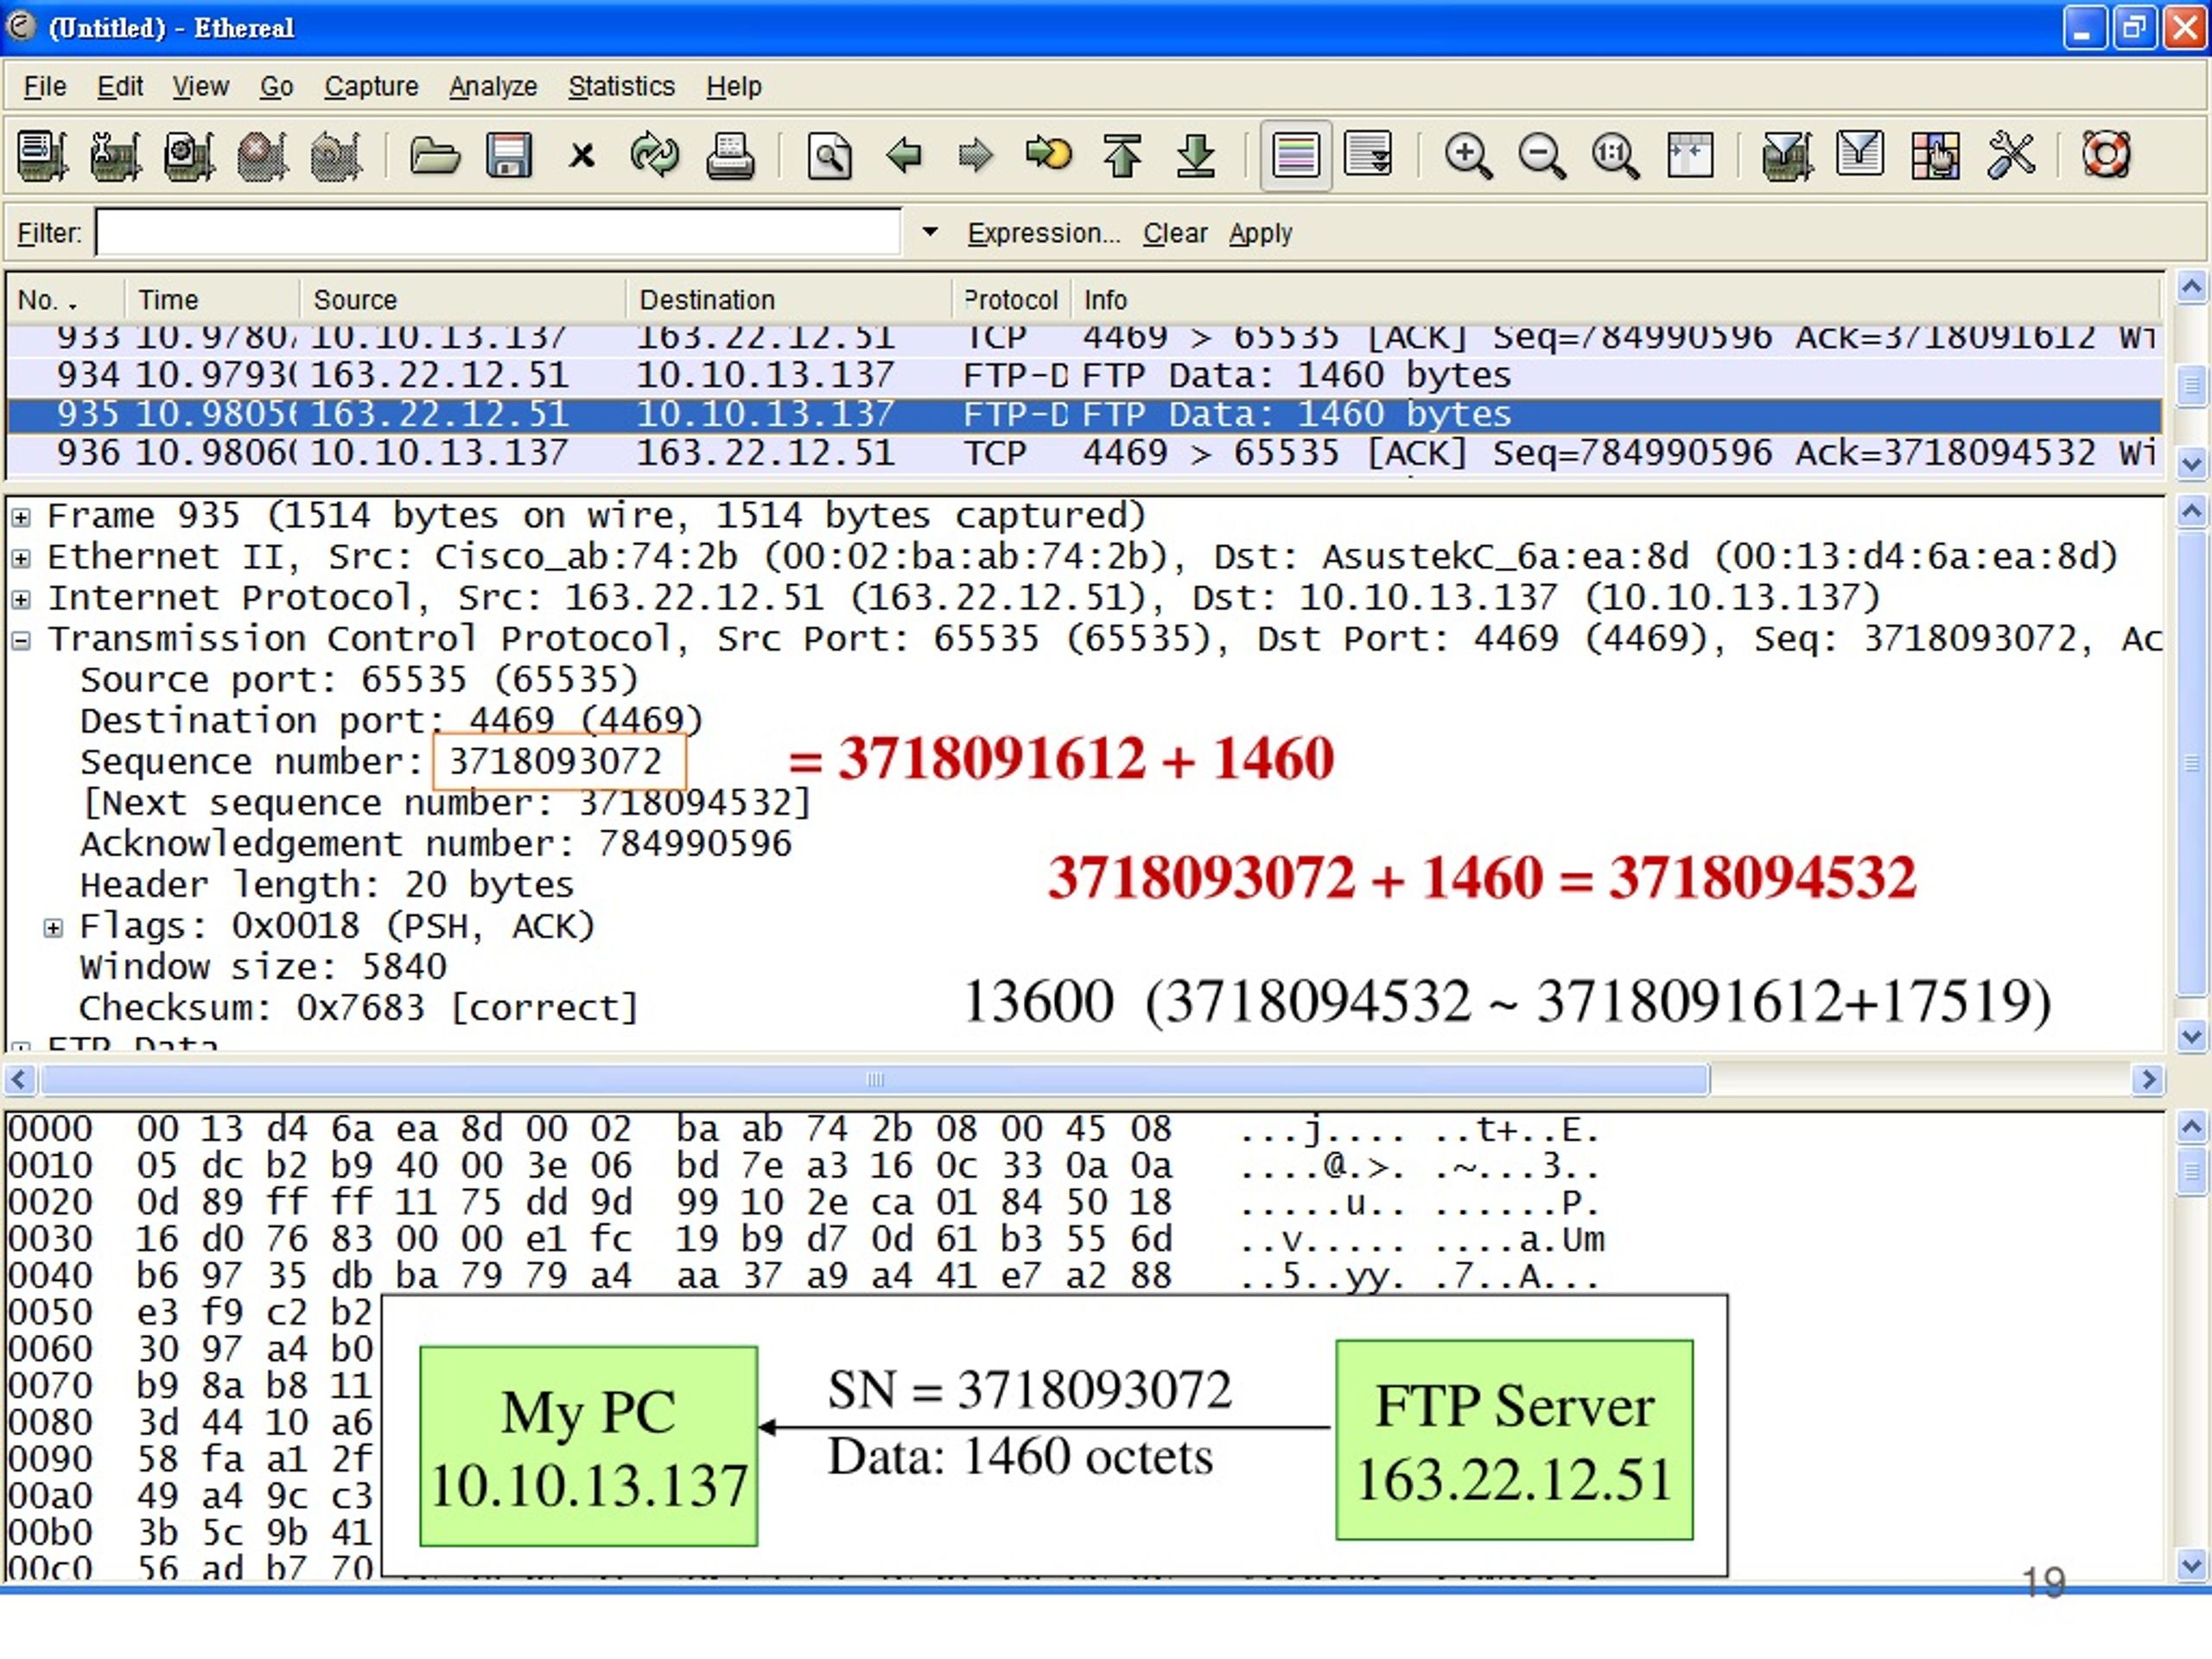Open help lifebuoy icon
The height and width of the screenshot is (1659, 2212).
click(x=2106, y=155)
